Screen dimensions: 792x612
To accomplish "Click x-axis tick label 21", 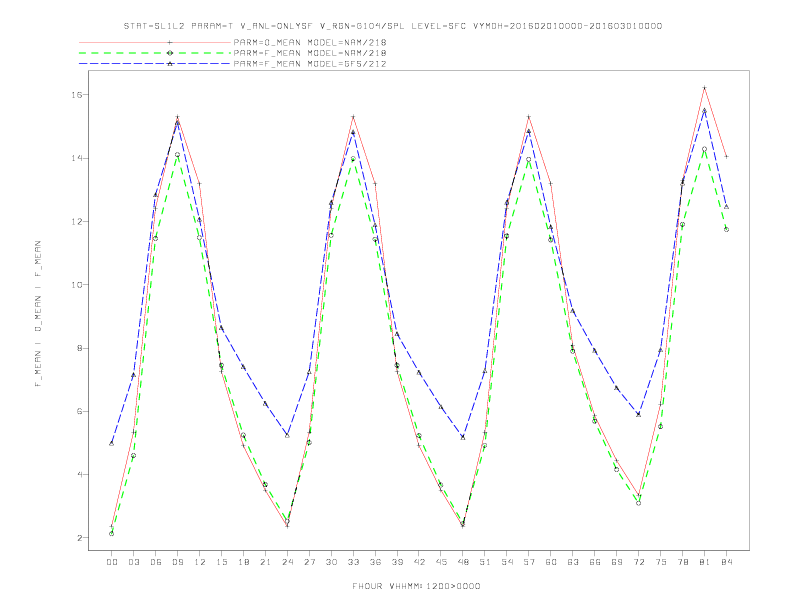I will click(265, 562).
